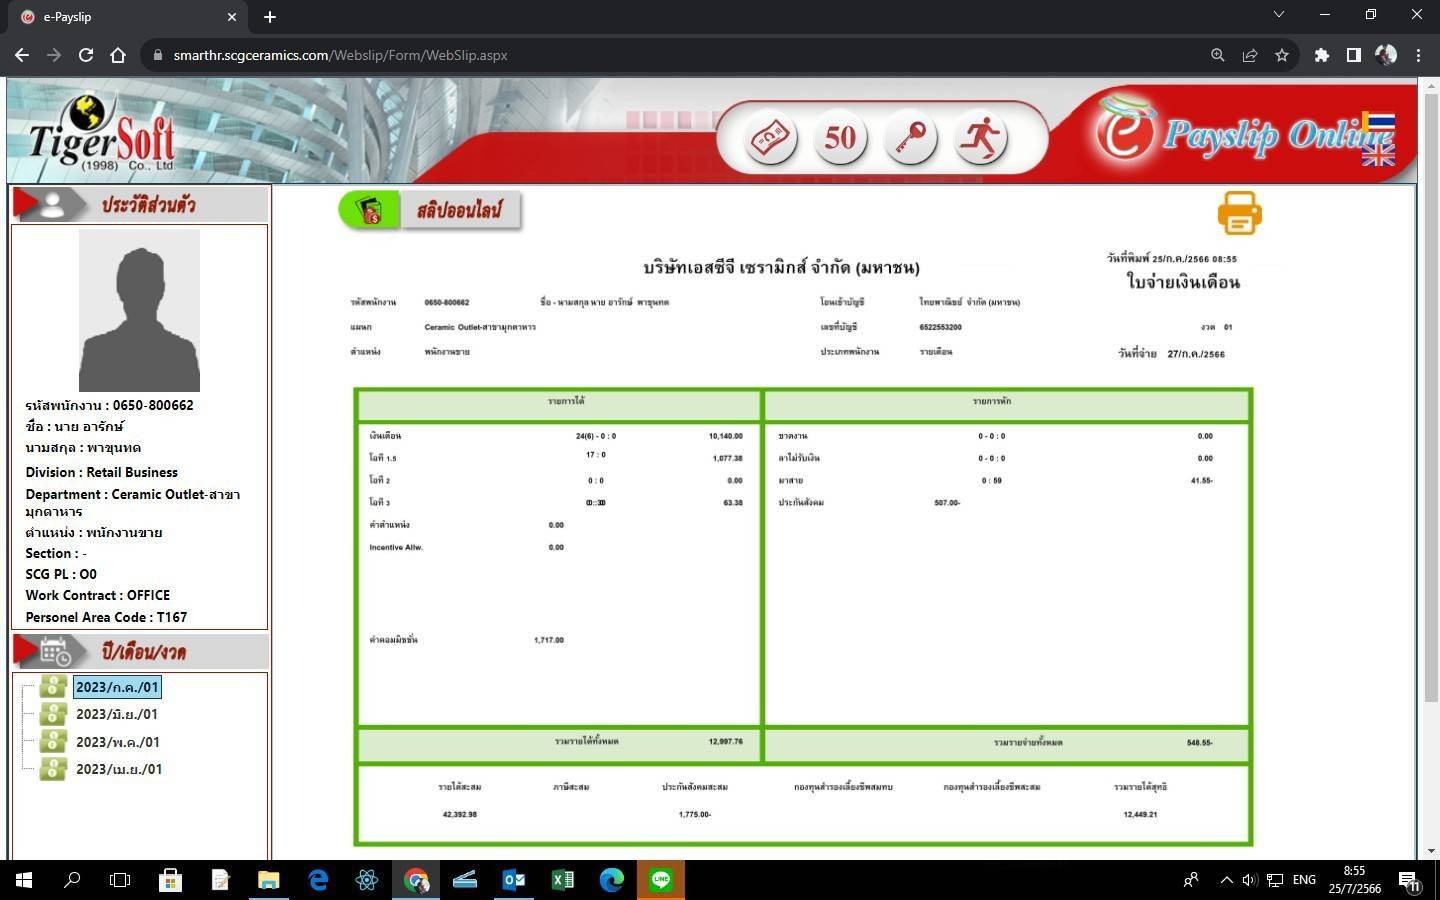This screenshot has width=1440, height=900.
Task: Toggle the browser side panel
Action: pos(1354,55)
